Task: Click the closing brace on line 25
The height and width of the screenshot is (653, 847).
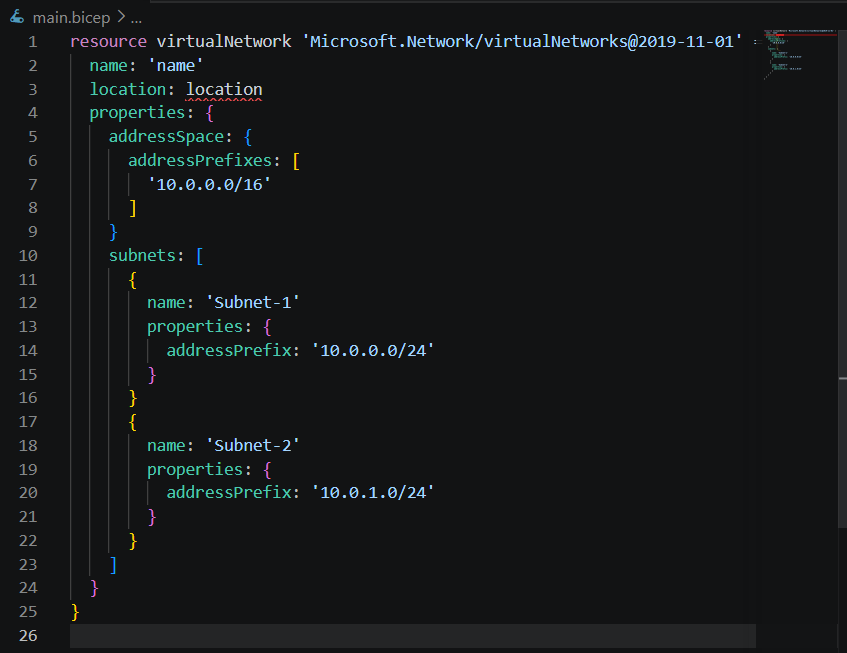Action: point(75,611)
